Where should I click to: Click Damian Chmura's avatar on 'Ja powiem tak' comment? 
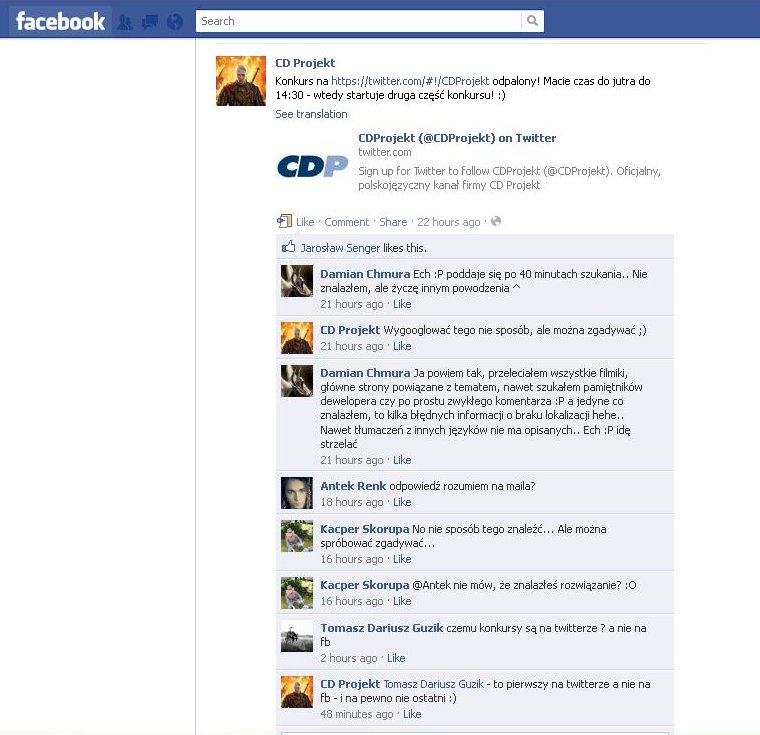coord(297,381)
